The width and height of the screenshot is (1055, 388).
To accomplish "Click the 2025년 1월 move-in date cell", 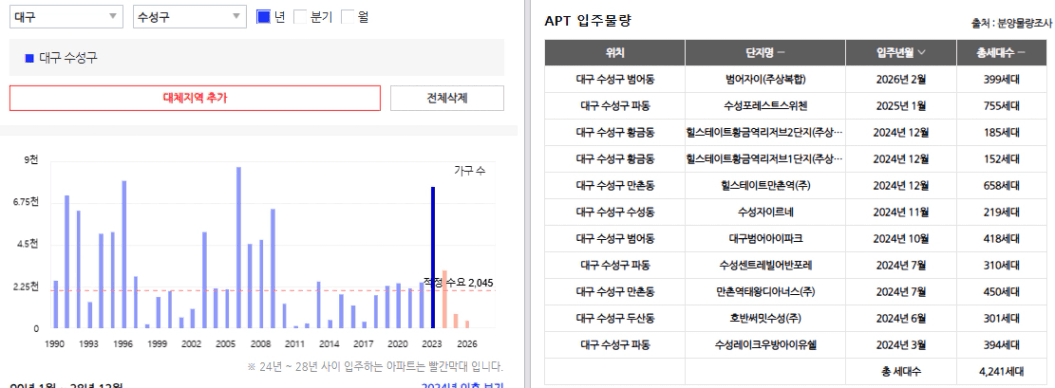I will point(901,106).
